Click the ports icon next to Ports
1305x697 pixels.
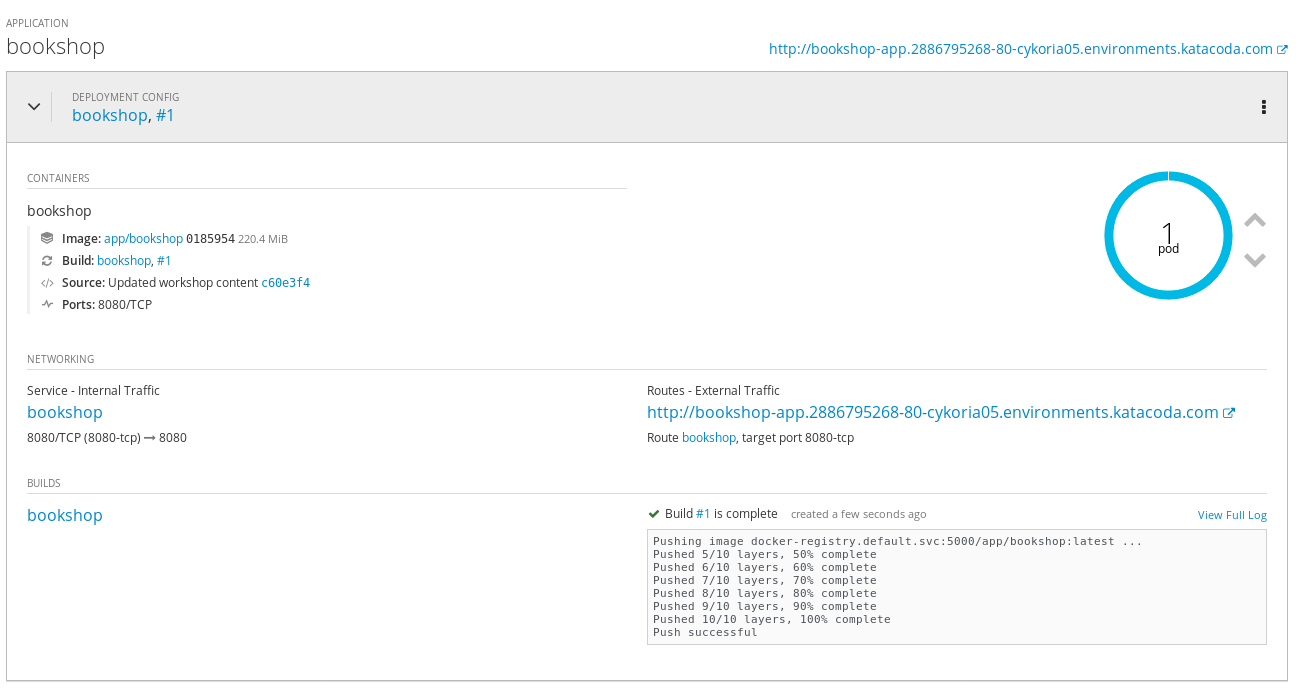[x=47, y=305]
